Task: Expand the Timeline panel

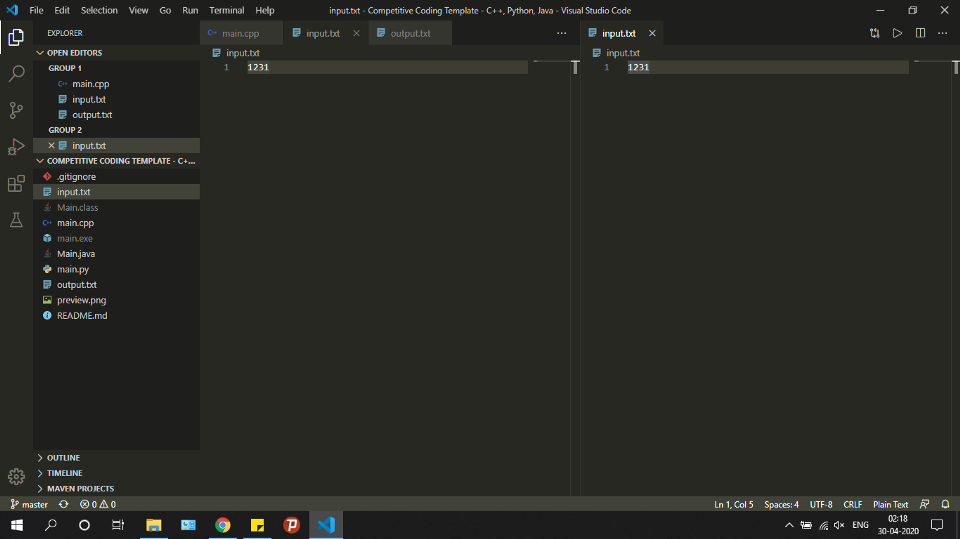Action: click(64, 473)
